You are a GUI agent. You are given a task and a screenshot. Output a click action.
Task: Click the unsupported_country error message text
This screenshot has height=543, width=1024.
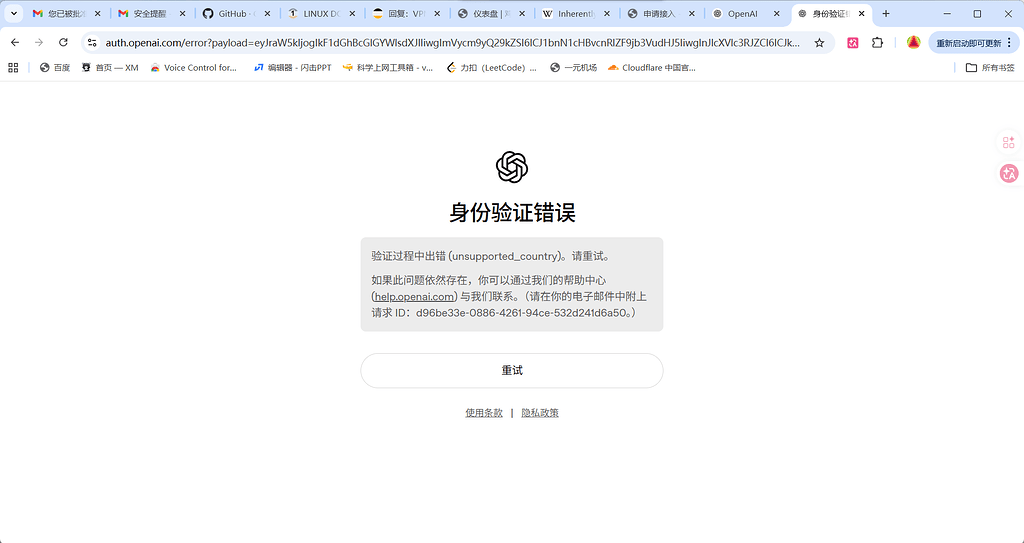tap(491, 255)
